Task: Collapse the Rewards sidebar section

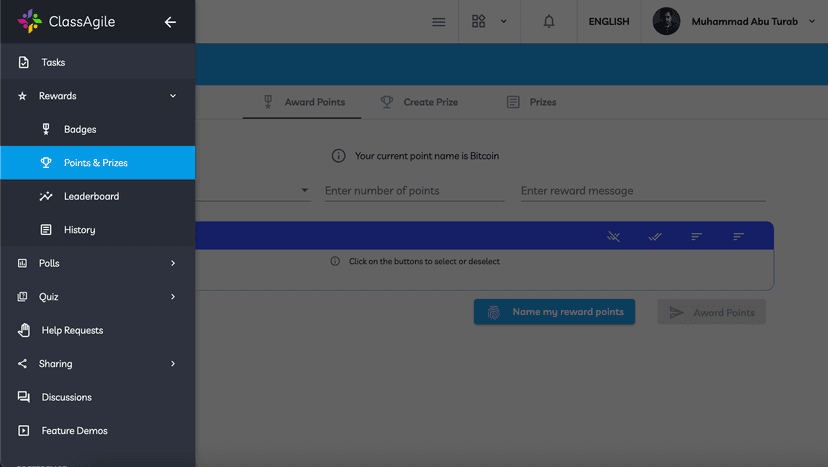Action: pyautogui.click(x=173, y=96)
